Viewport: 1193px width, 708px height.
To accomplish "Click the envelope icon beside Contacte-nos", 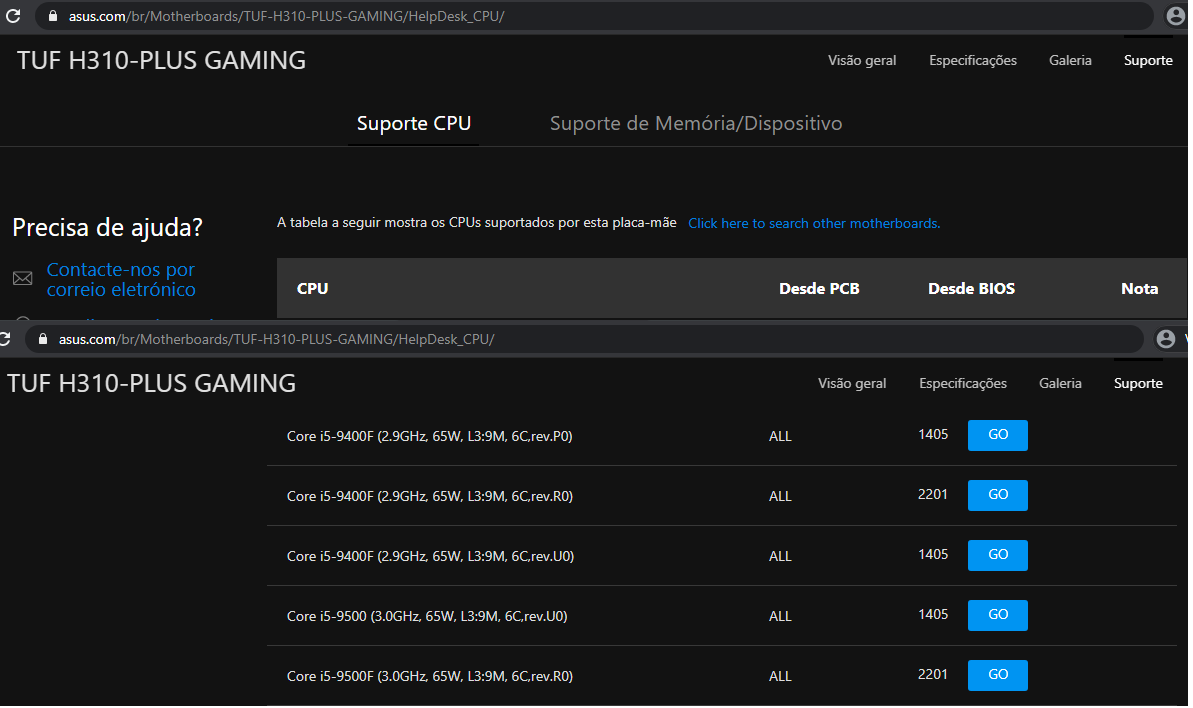I will [x=23, y=279].
